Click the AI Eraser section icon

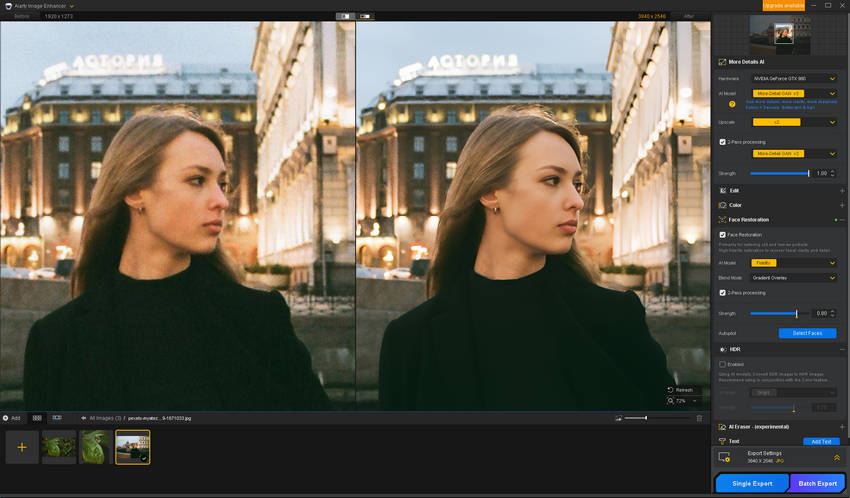click(722, 427)
